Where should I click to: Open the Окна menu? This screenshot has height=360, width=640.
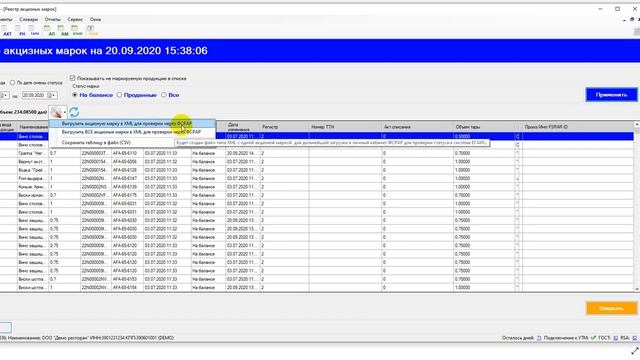[96, 19]
